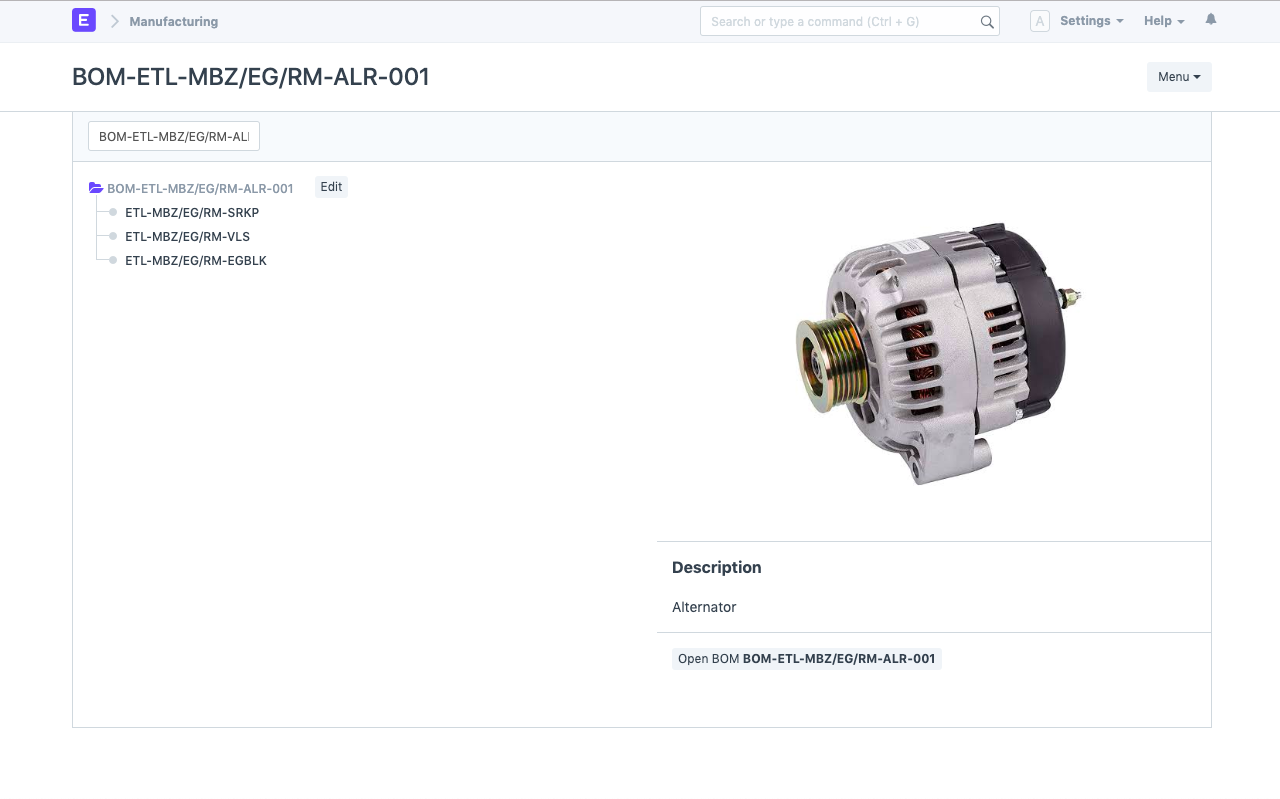This screenshot has width=1280, height=799.
Task: Click the Edit button beside the BOM root
Action: [x=331, y=187]
